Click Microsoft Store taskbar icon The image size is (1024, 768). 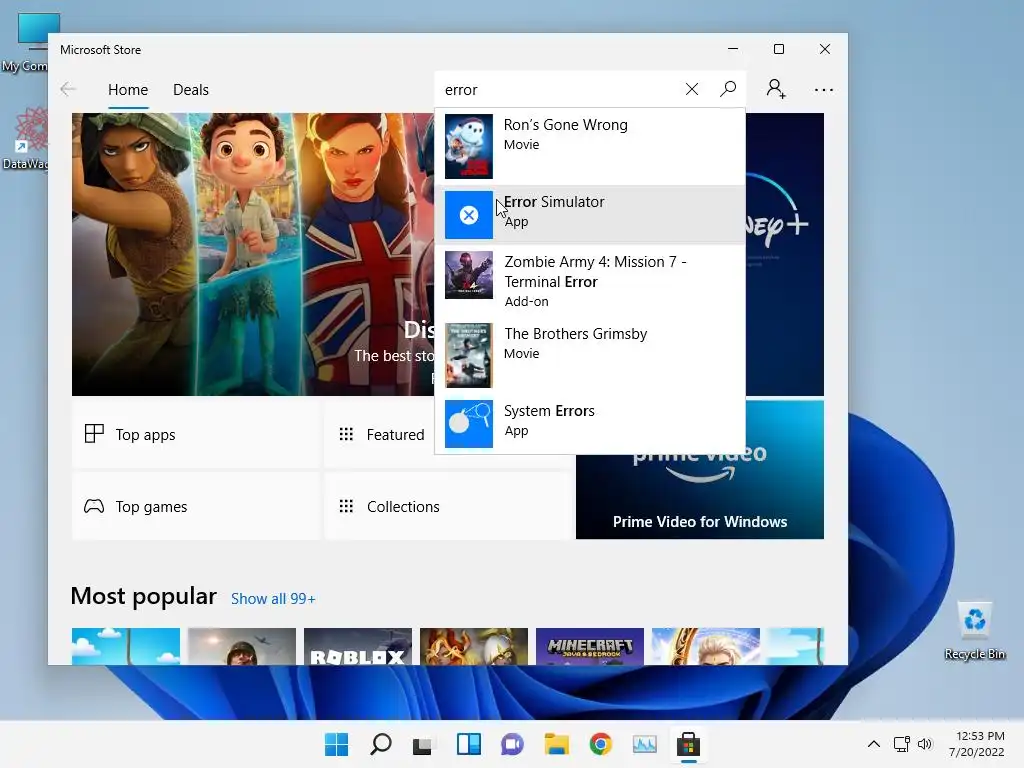[688, 744]
